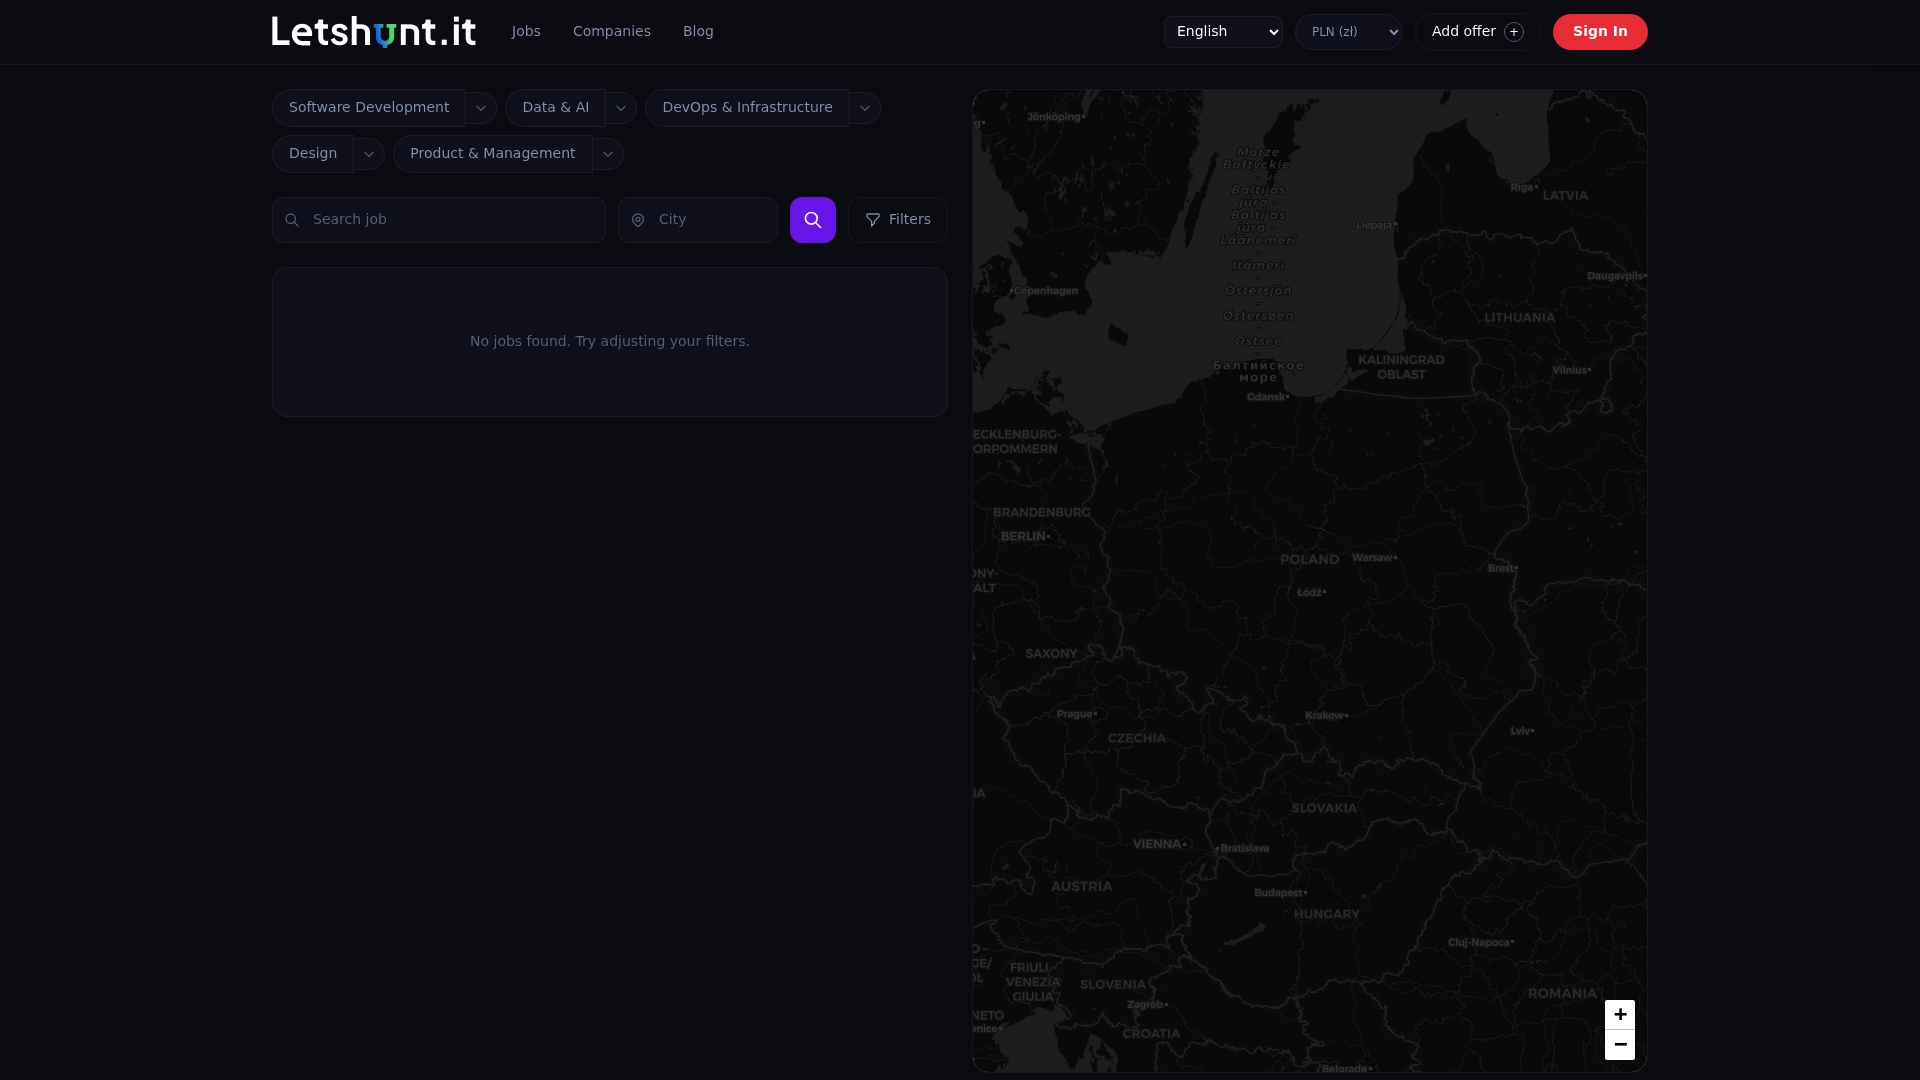
Task: Click the plus icon next to Add offer
Action: [x=1514, y=31]
